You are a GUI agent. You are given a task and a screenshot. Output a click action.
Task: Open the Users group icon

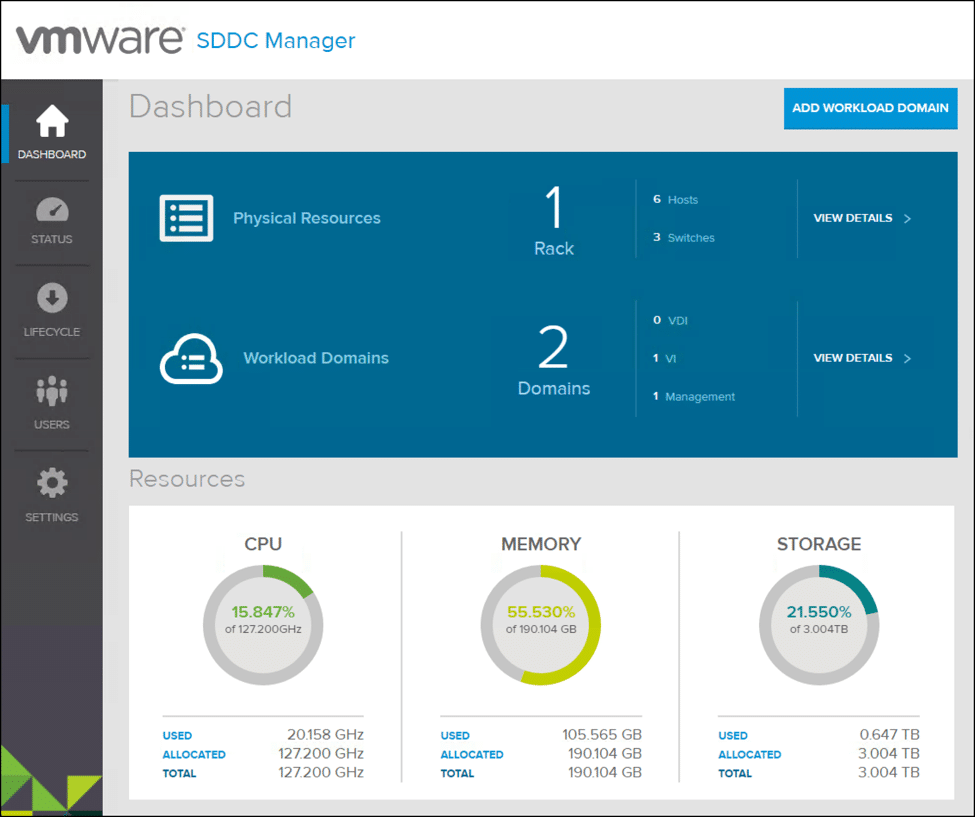tap(52, 390)
